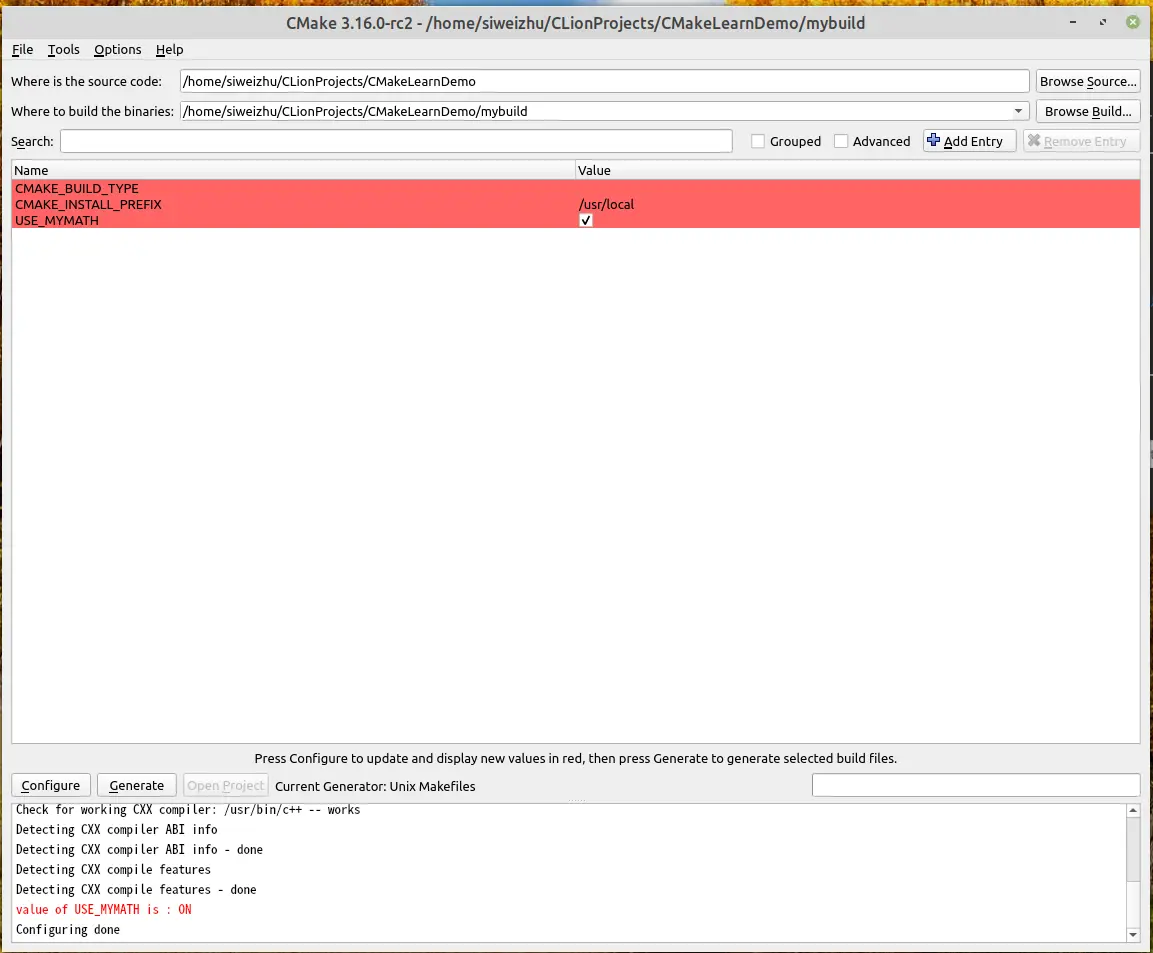Focus the Search input field
Image resolution: width=1153 pixels, height=953 pixels.
pyautogui.click(x=396, y=141)
